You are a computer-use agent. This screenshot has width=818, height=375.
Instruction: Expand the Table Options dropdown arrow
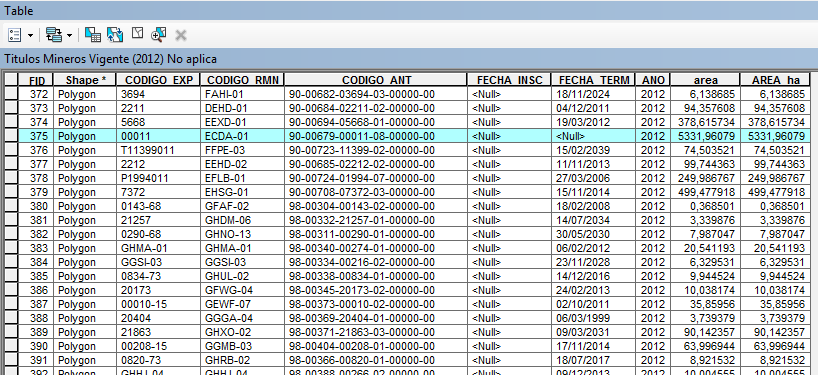pyautogui.click(x=30, y=35)
